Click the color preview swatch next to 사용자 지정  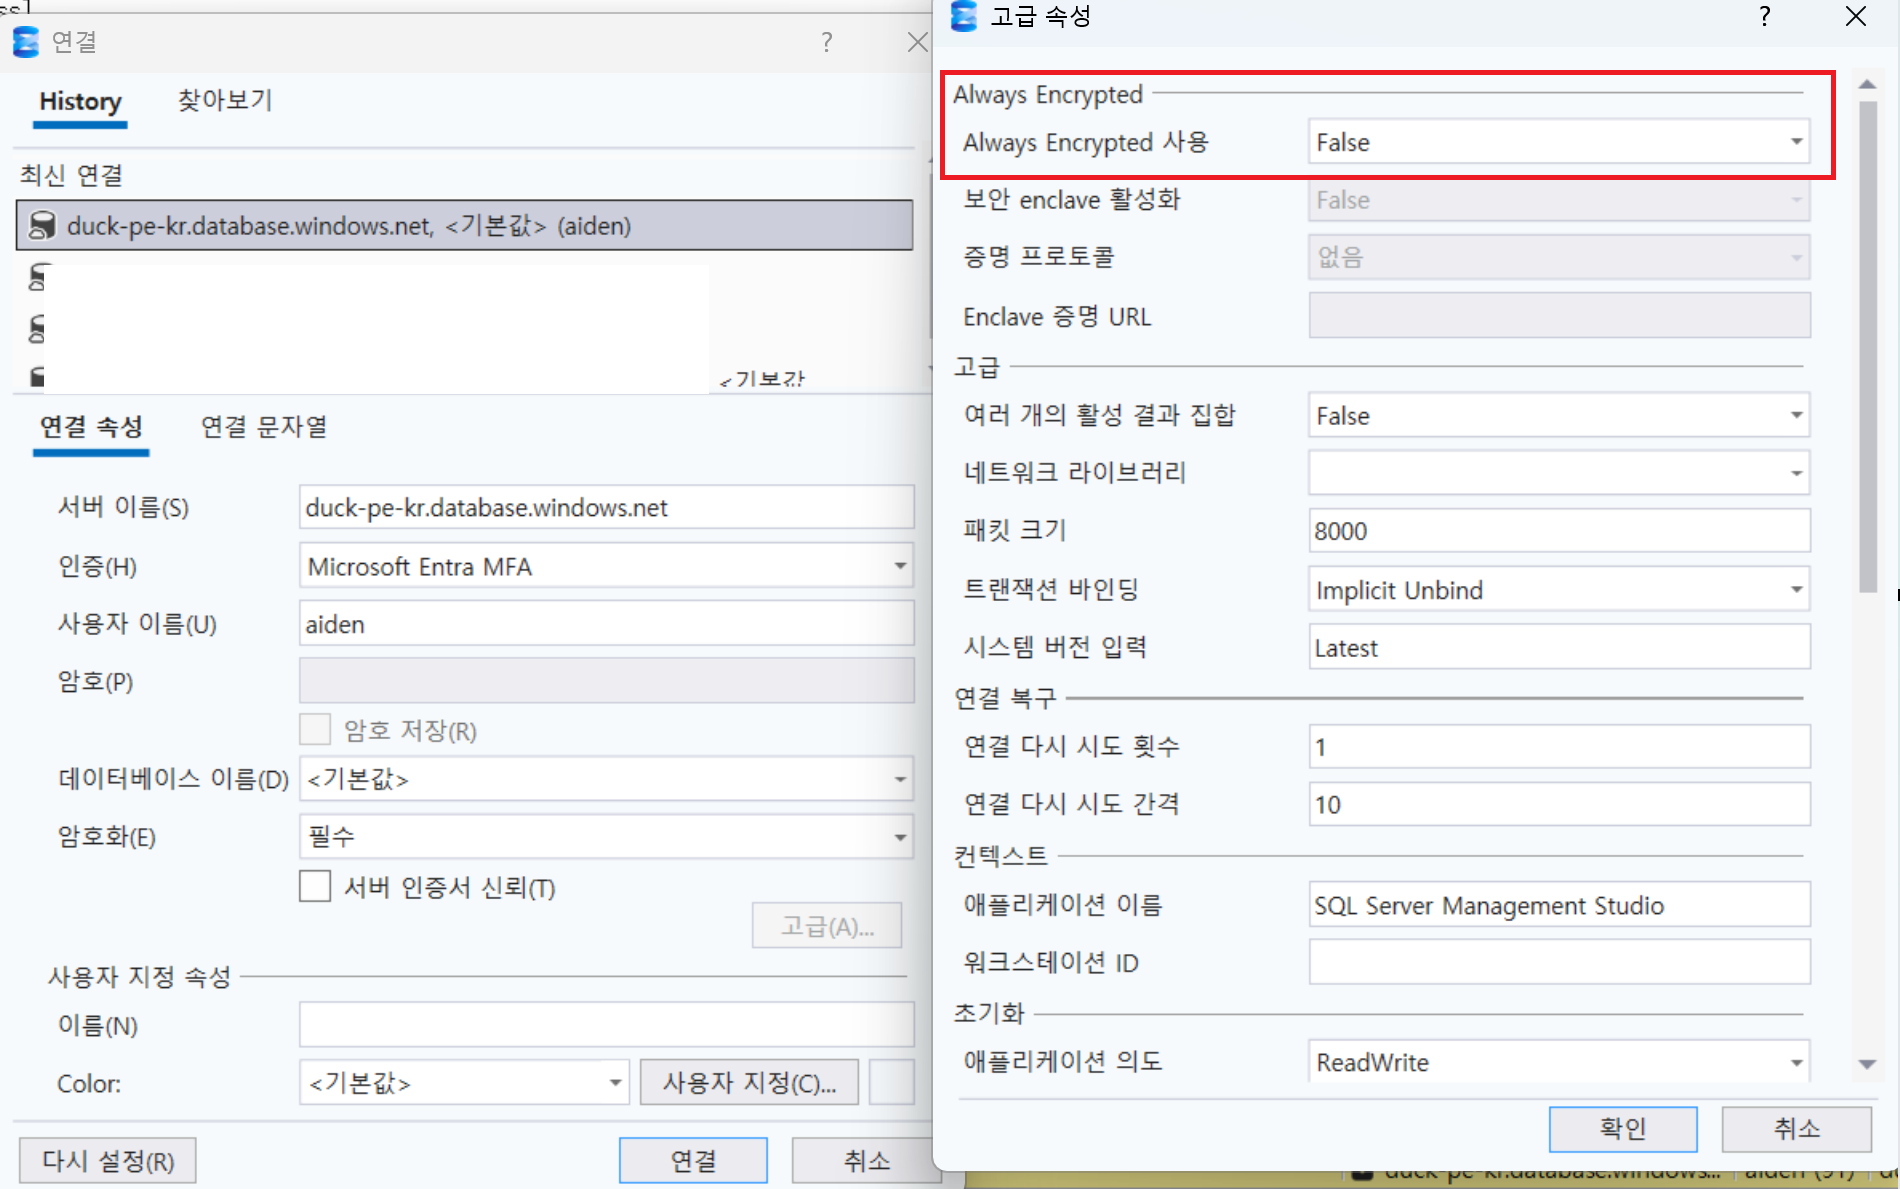891,1083
